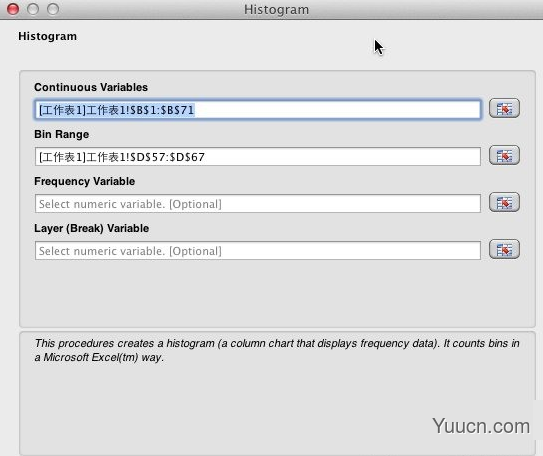Close the Histogram window with red button
The image size is (543, 456).
(13, 9)
